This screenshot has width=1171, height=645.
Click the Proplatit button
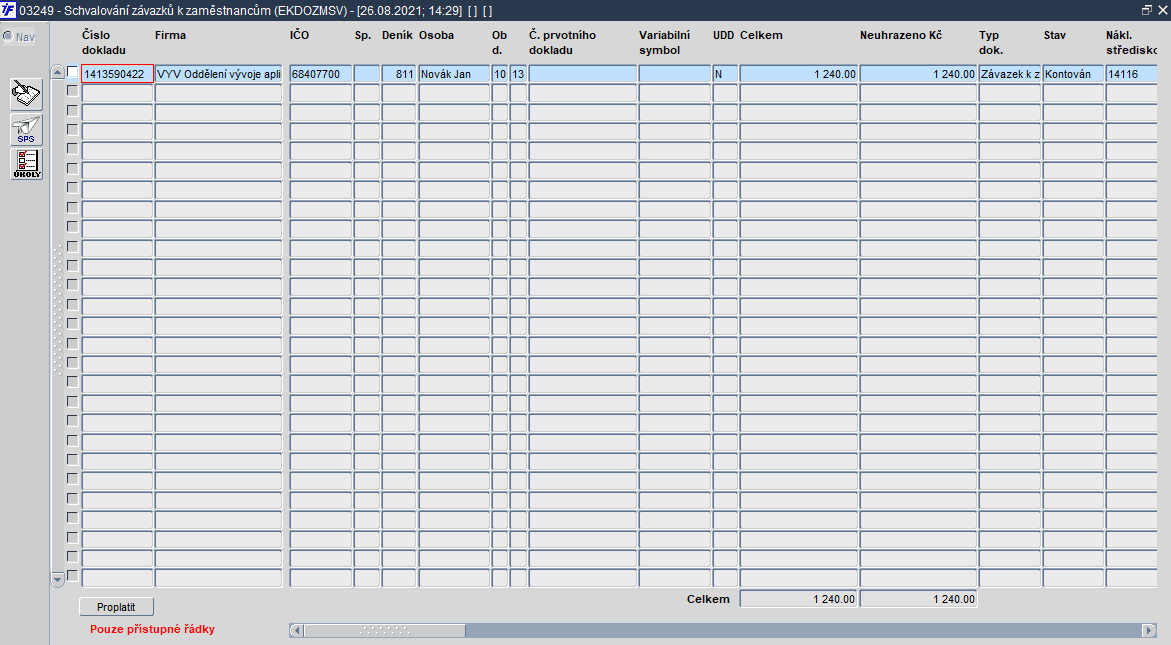pos(117,607)
